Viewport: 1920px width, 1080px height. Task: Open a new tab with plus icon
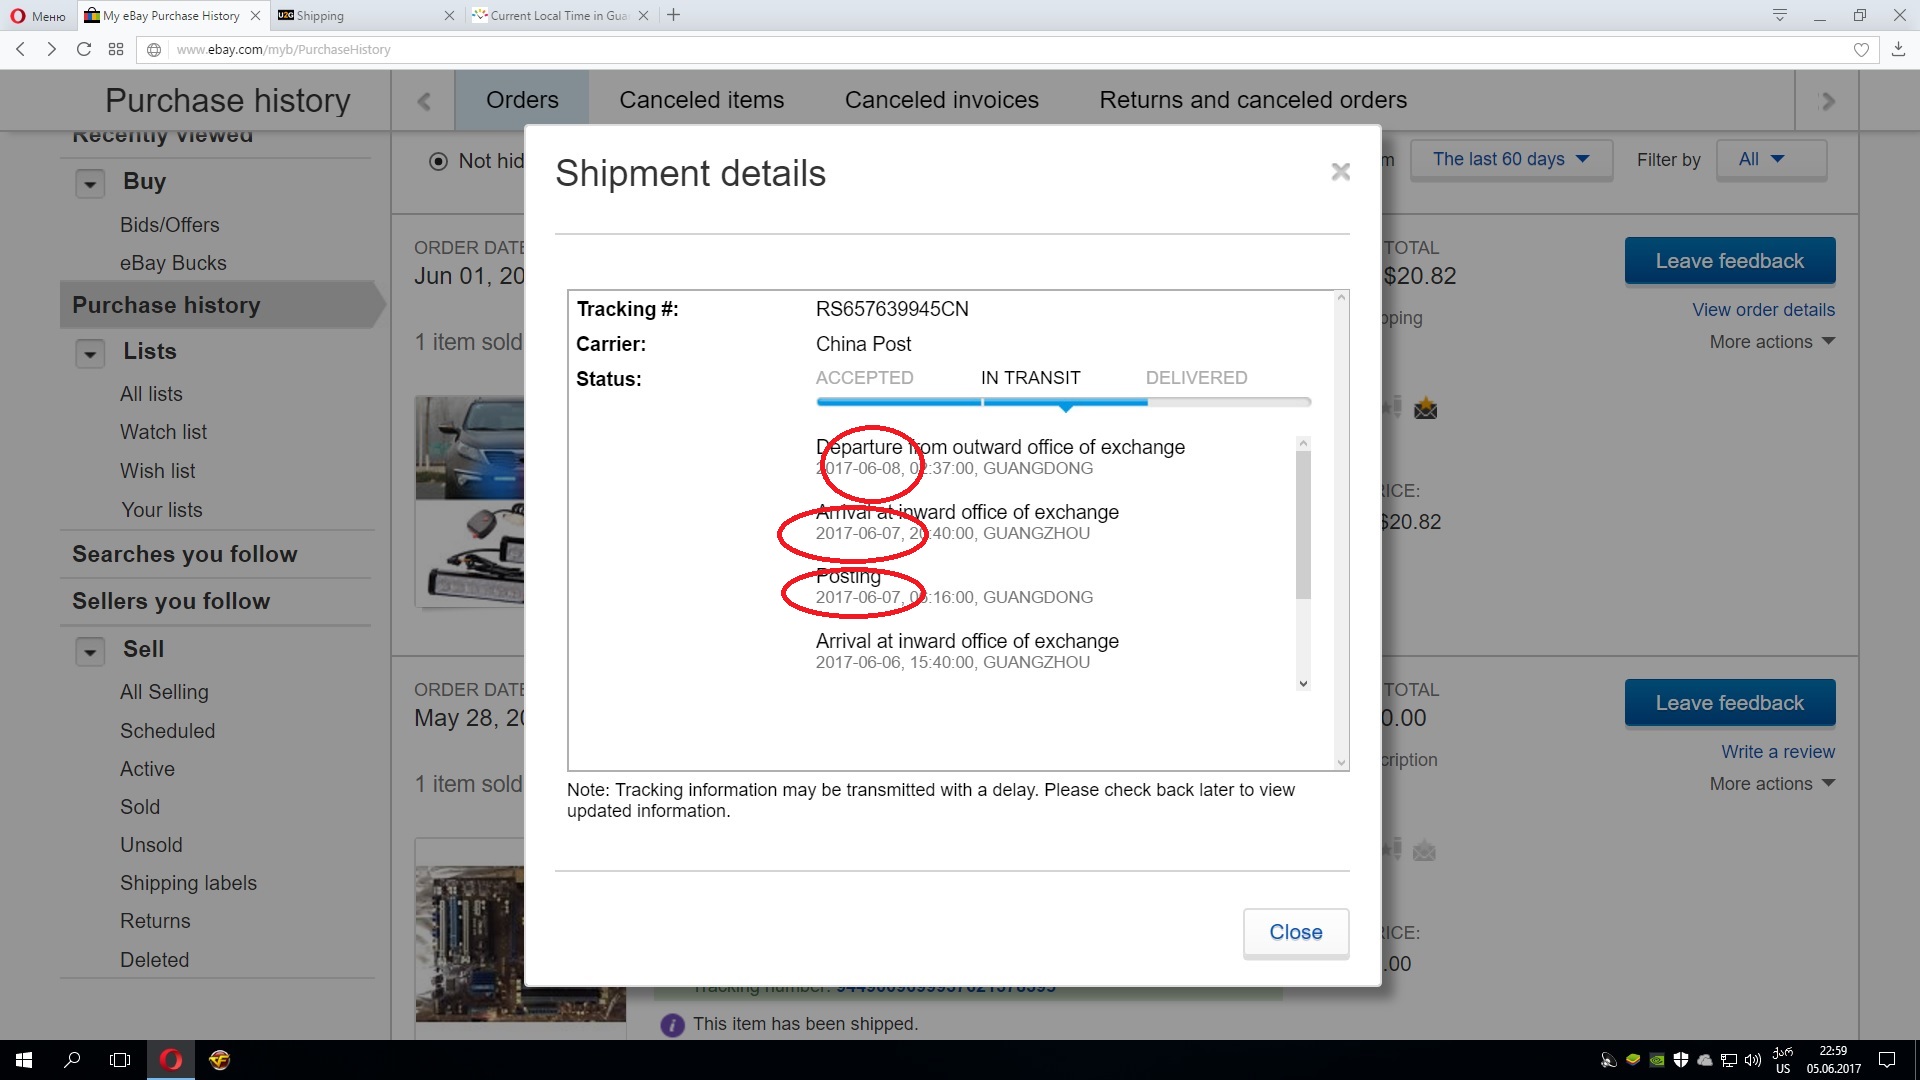pyautogui.click(x=674, y=15)
